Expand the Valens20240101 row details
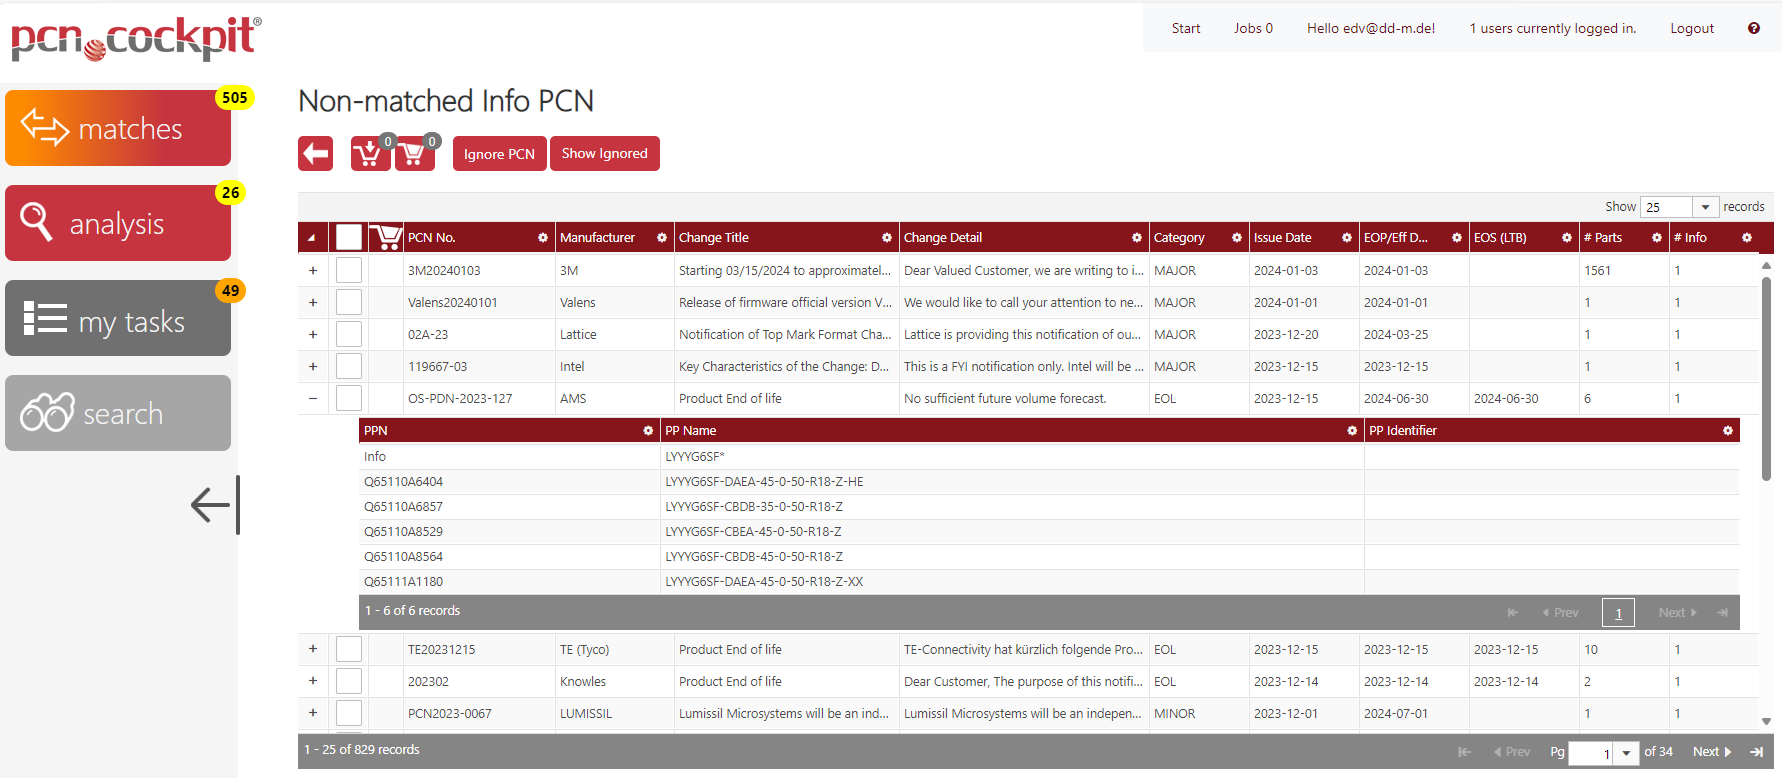1782x778 pixels. click(313, 302)
